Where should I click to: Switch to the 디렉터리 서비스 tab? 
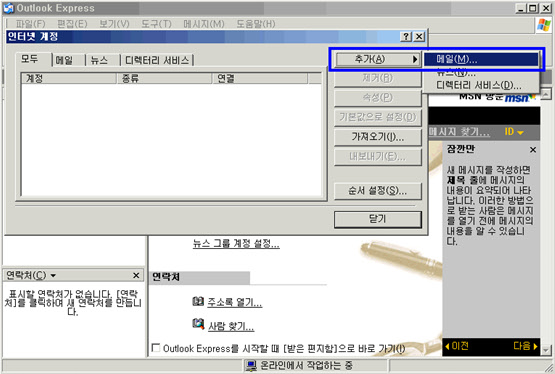pyautogui.click(x=157, y=60)
